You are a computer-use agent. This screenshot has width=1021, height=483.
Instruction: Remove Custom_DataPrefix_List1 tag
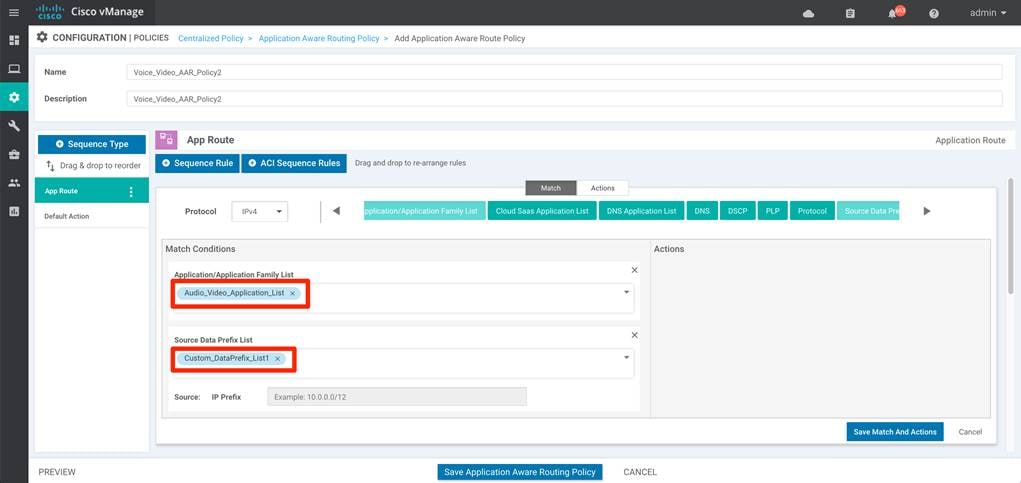[x=277, y=359]
